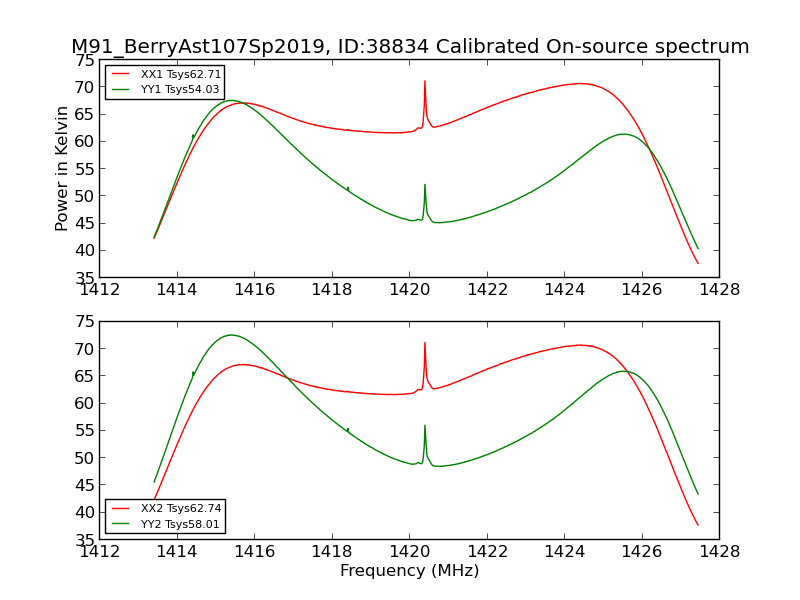
Task: Click the 1426 tick label under bottom plot
Action: click(642, 552)
